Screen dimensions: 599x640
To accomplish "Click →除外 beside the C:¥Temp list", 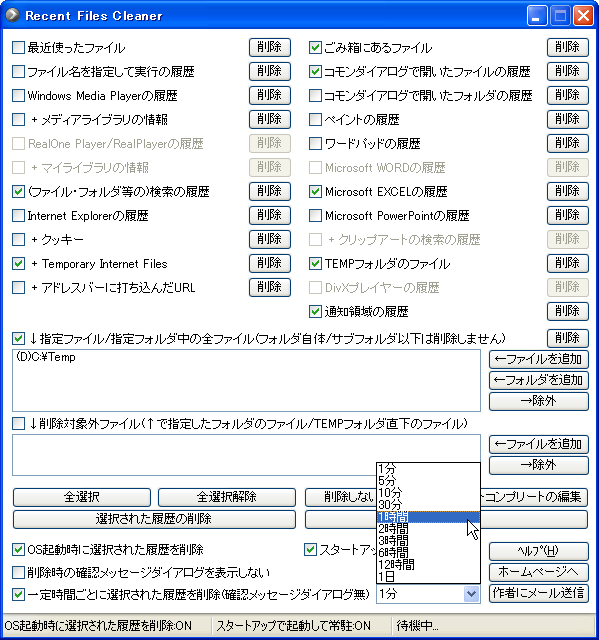I will pyautogui.click(x=539, y=401).
